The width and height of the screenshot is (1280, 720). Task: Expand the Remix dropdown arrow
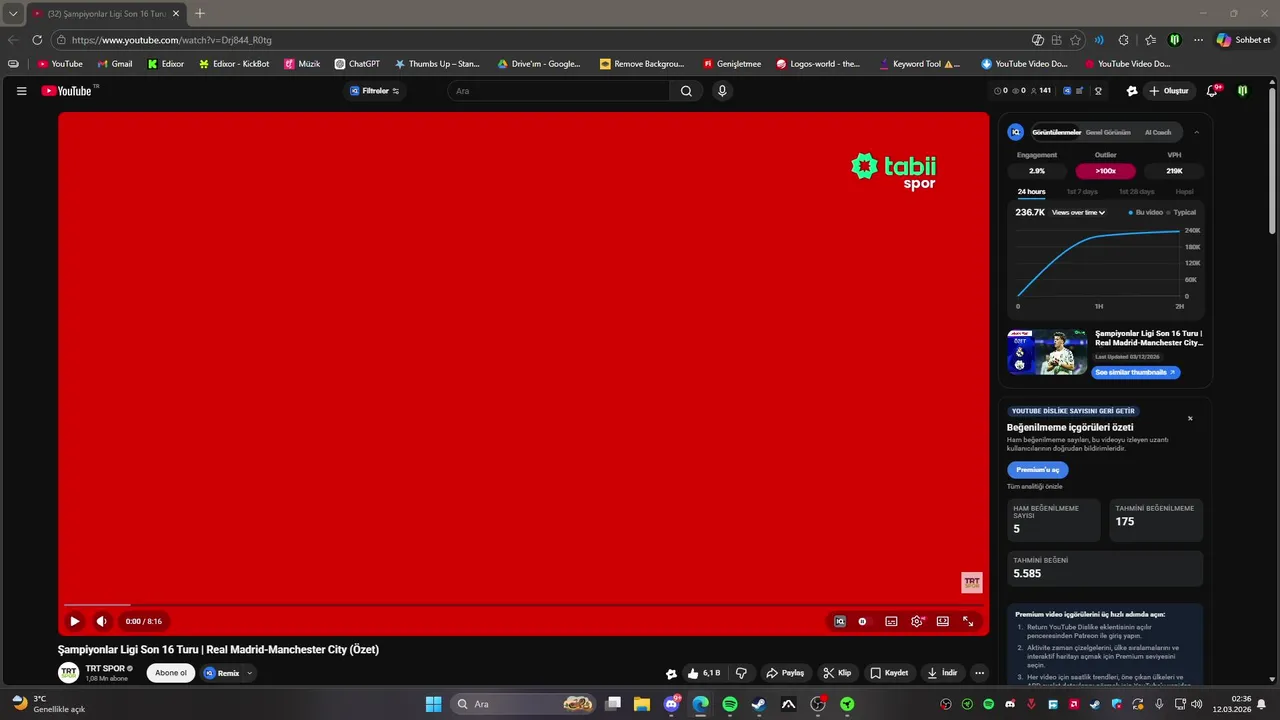[x=250, y=673]
